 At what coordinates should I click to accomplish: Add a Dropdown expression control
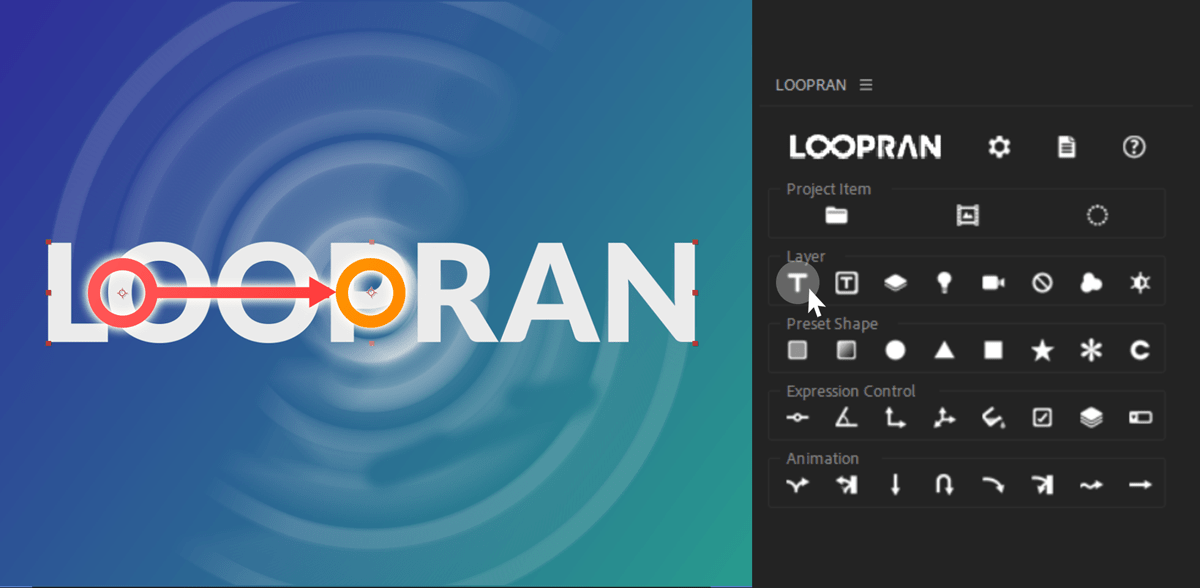click(x=1139, y=417)
